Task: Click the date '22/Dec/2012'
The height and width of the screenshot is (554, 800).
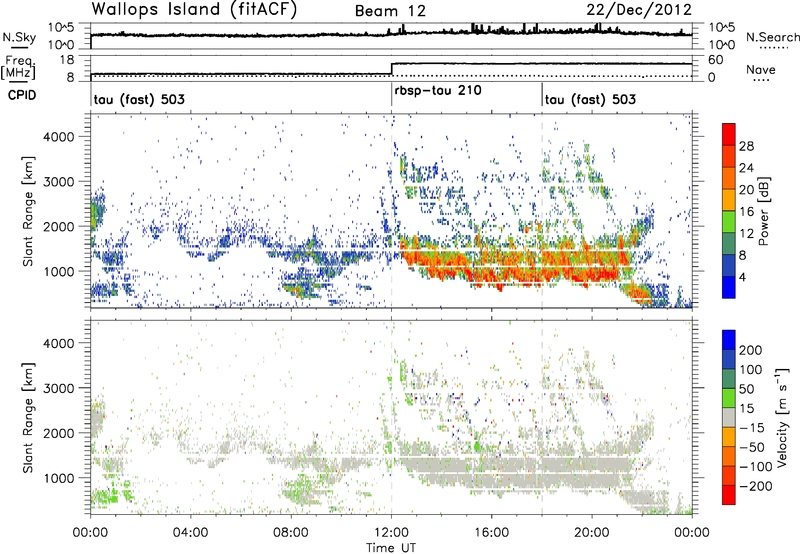Action: (x=639, y=9)
